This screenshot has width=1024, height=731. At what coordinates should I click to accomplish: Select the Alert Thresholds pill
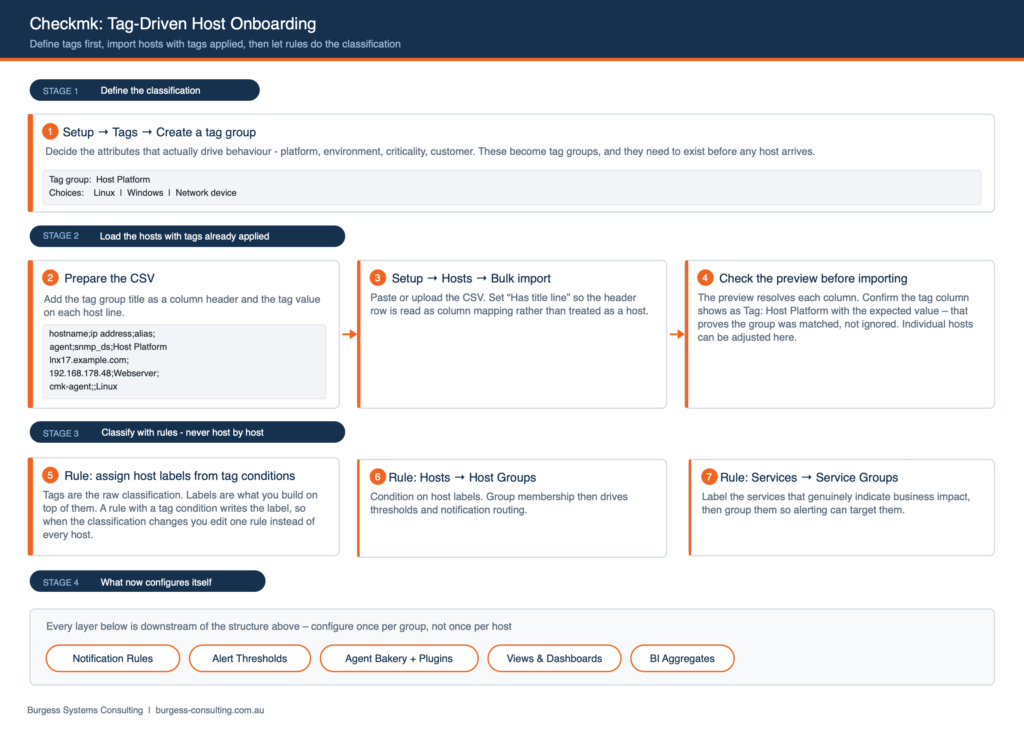[249, 658]
